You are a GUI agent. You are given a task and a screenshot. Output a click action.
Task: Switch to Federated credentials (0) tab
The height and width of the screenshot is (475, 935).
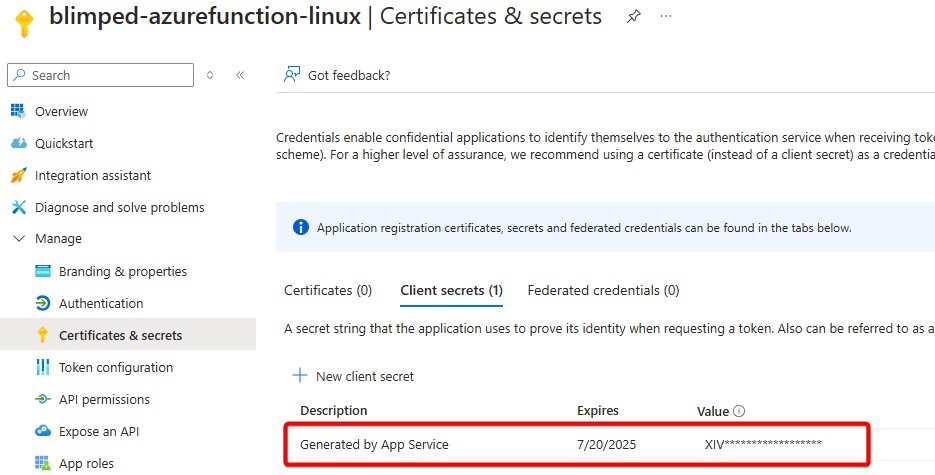click(x=603, y=290)
